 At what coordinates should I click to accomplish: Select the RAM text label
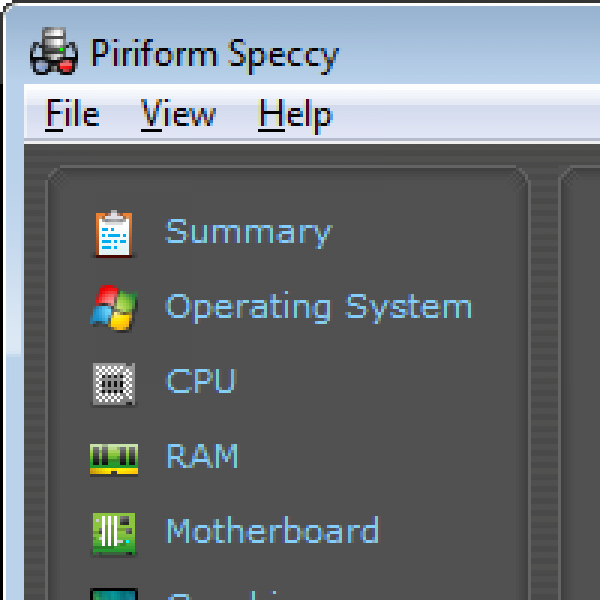[202, 457]
